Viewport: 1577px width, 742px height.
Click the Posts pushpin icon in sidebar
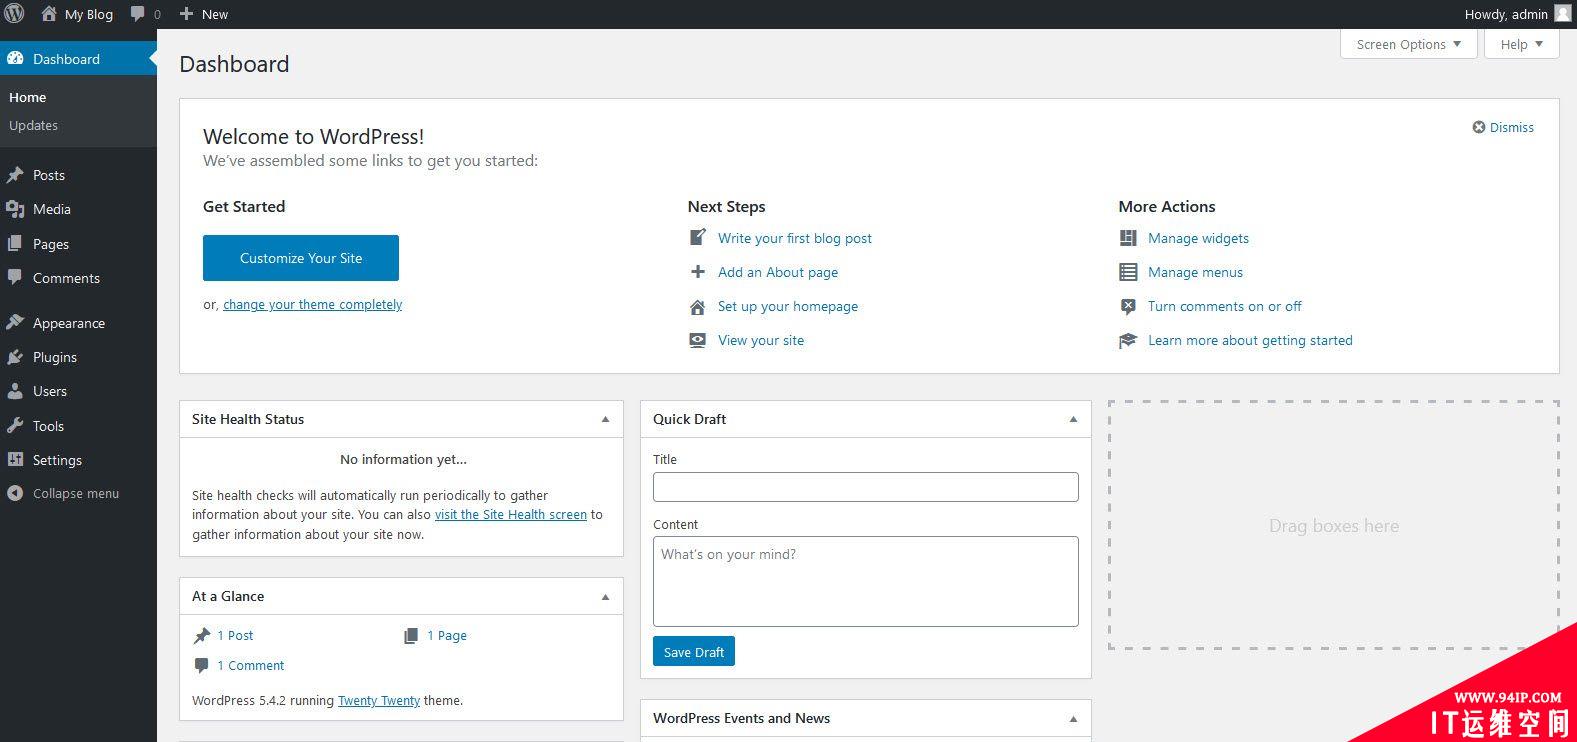point(15,175)
